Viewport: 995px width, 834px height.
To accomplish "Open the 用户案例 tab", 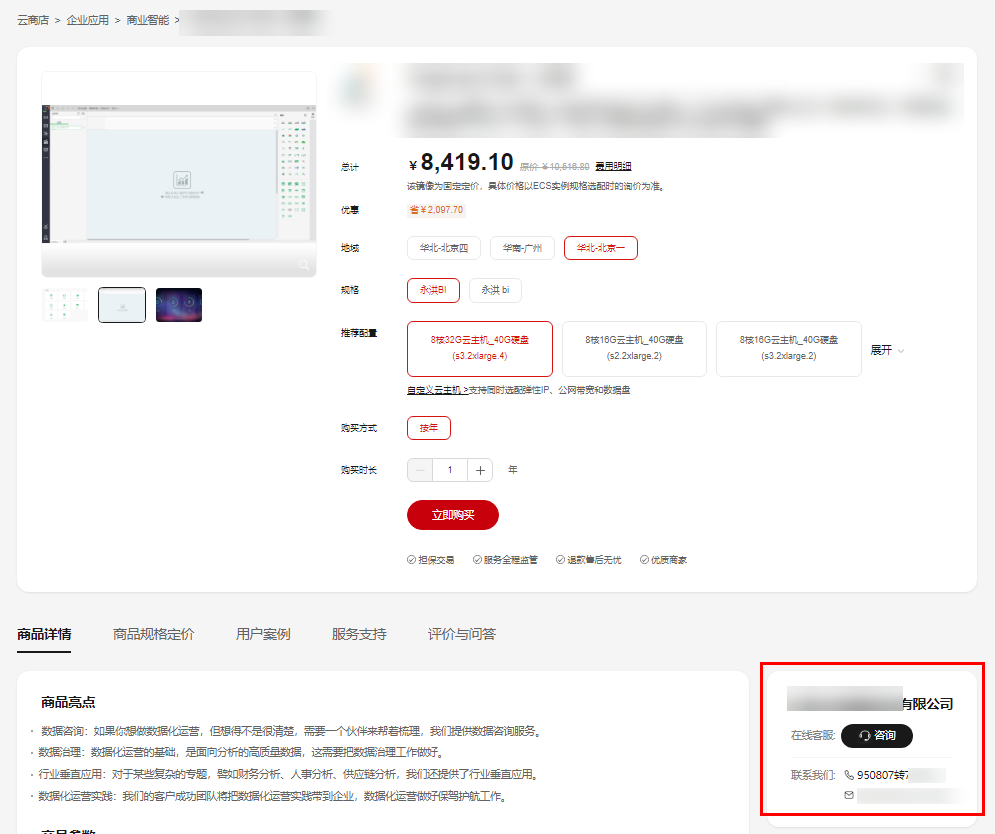I will tap(263, 634).
